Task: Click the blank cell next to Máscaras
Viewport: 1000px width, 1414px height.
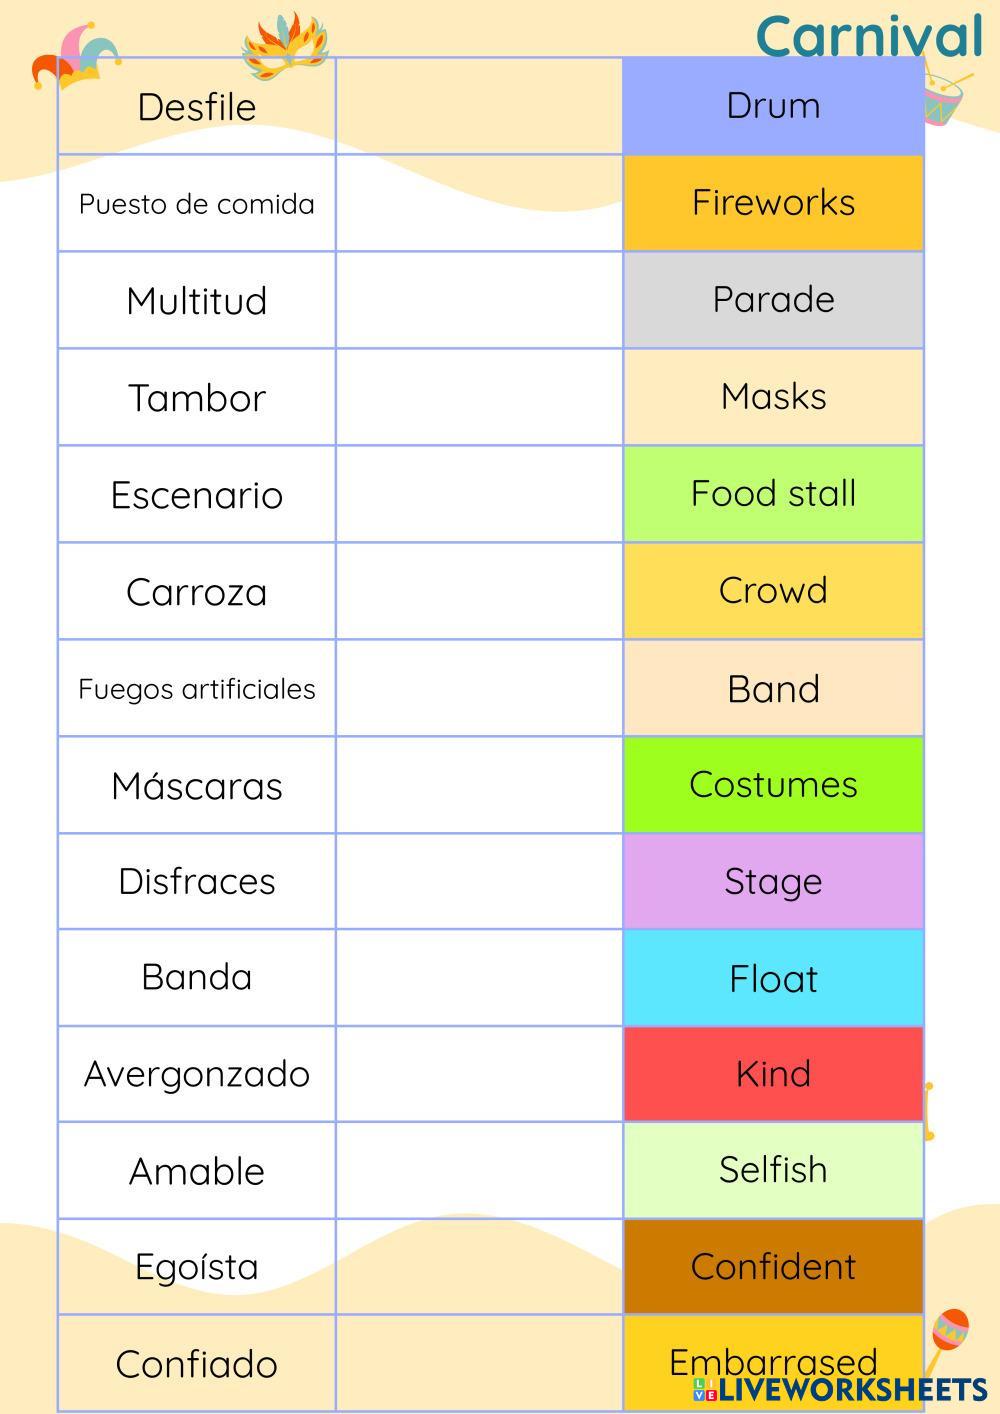Action: pyautogui.click(x=479, y=785)
